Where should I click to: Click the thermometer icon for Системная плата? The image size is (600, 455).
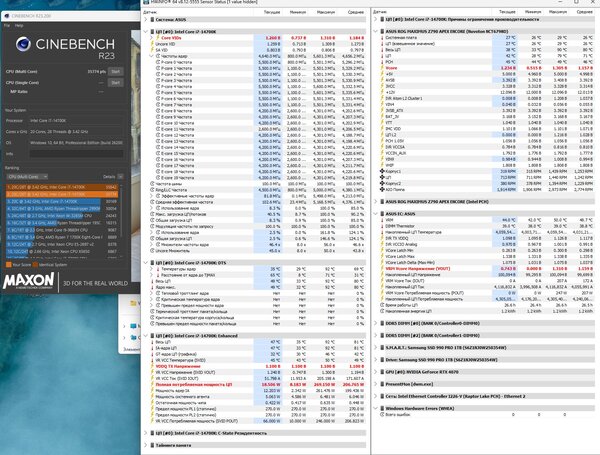(x=382, y=38)
